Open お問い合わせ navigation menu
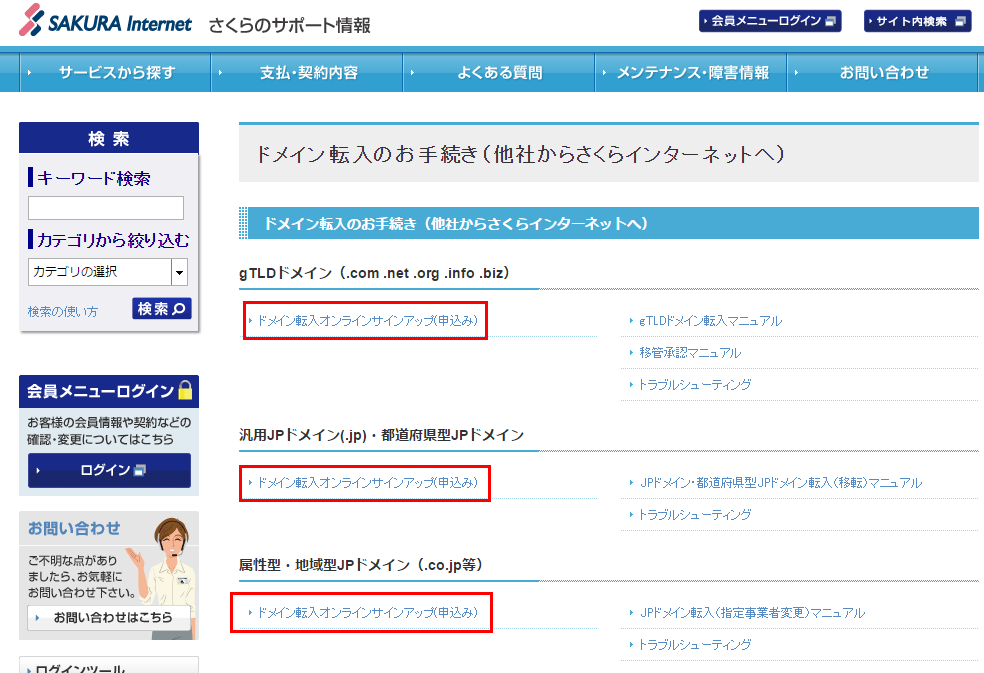 tap(883, 72)
